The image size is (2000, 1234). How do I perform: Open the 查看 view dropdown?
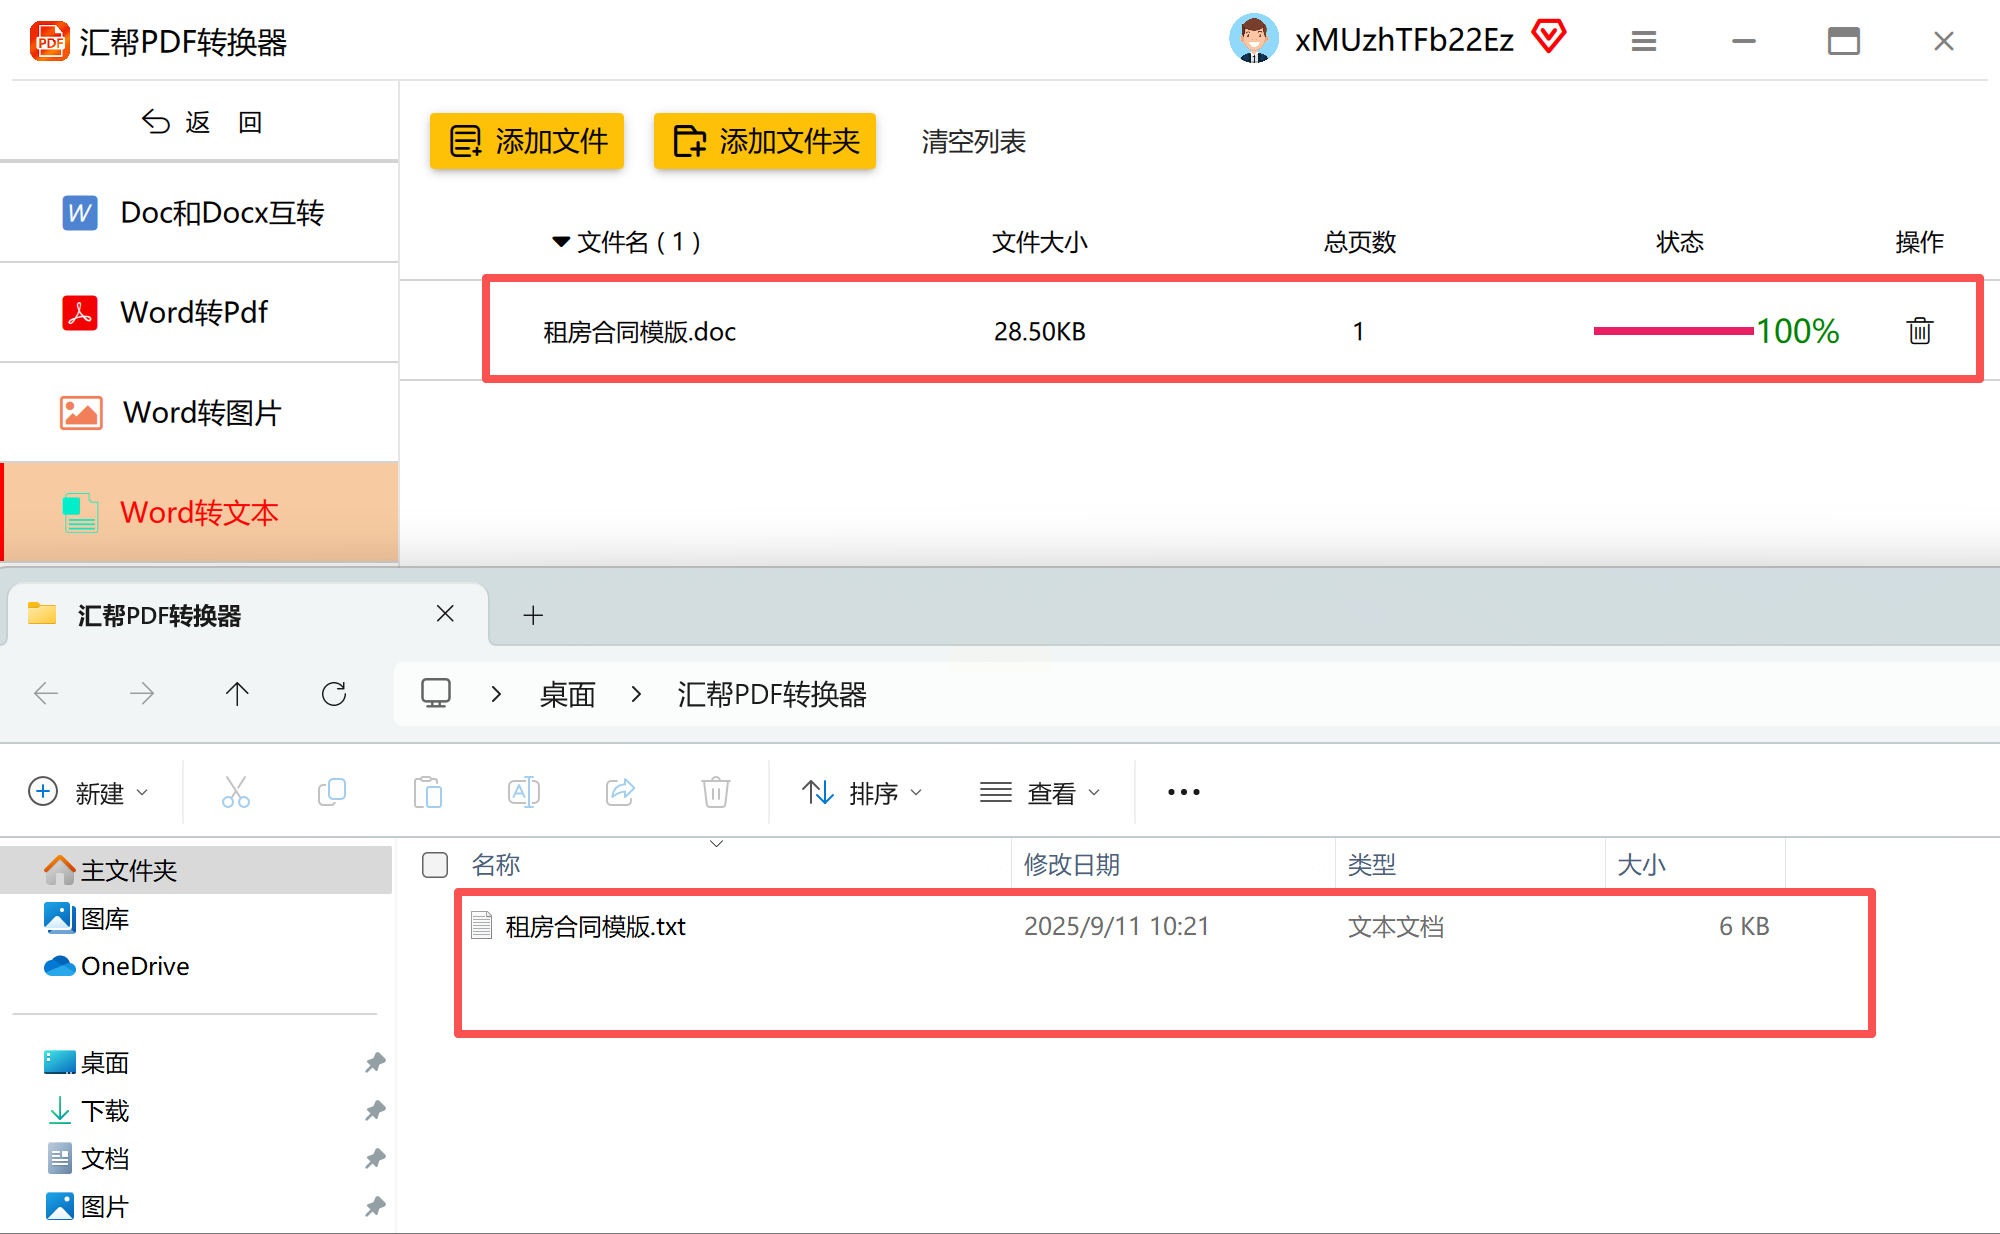[x=1040, y=793]
